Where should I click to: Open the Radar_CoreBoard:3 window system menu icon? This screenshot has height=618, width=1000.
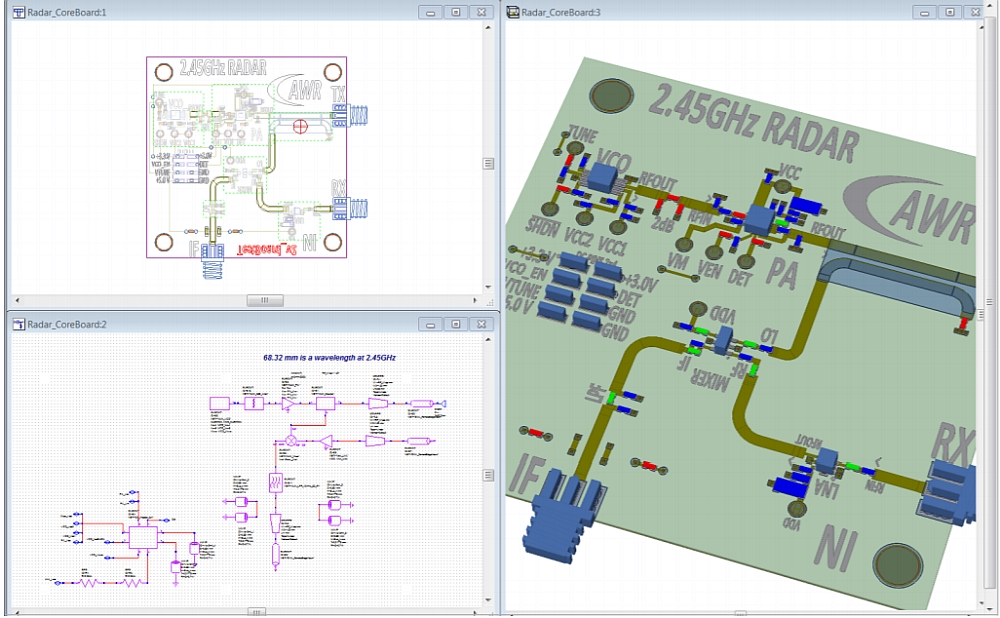pos(513,12)
